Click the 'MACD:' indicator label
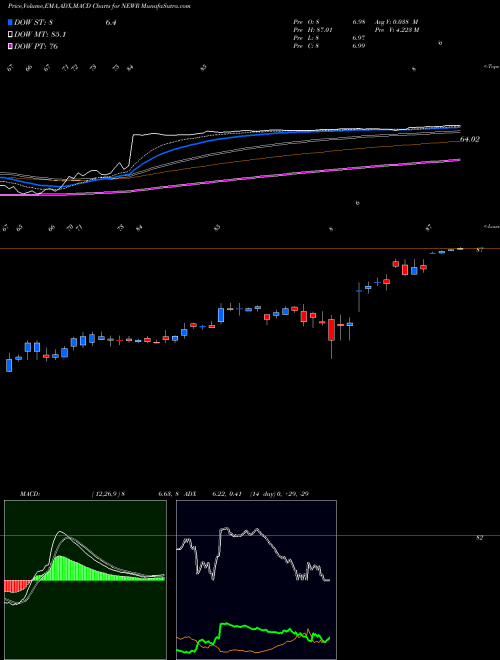500x660 pixels. pyautogui.click(x=29, y=494)
